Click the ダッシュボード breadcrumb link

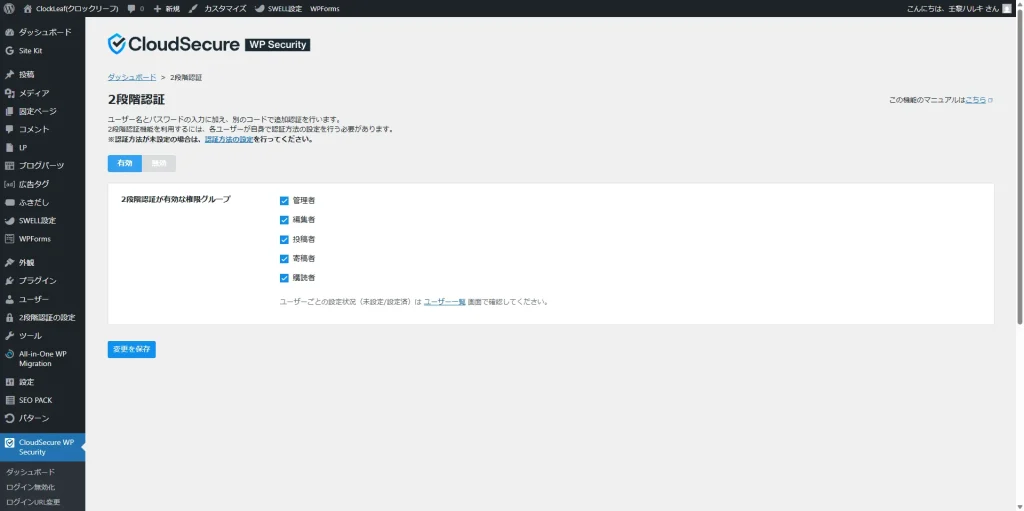click(x=131, y=77)
